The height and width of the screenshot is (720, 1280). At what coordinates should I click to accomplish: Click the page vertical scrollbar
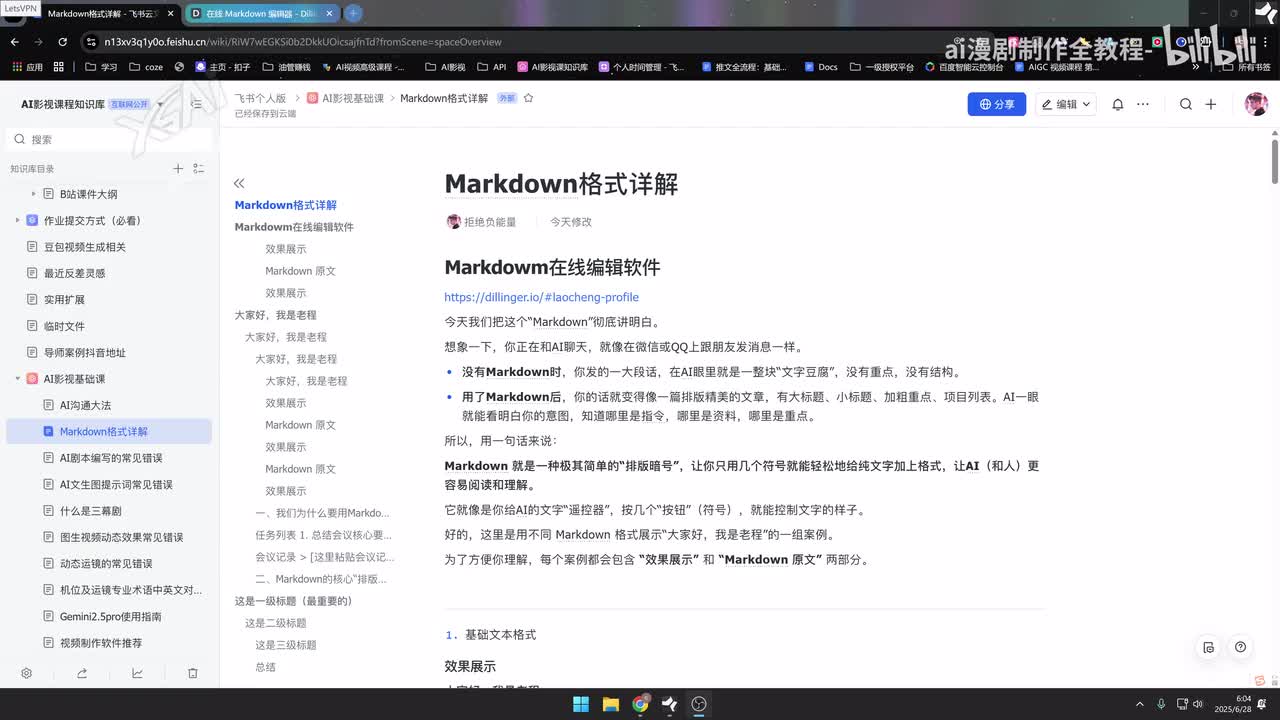pos(1275,160)
